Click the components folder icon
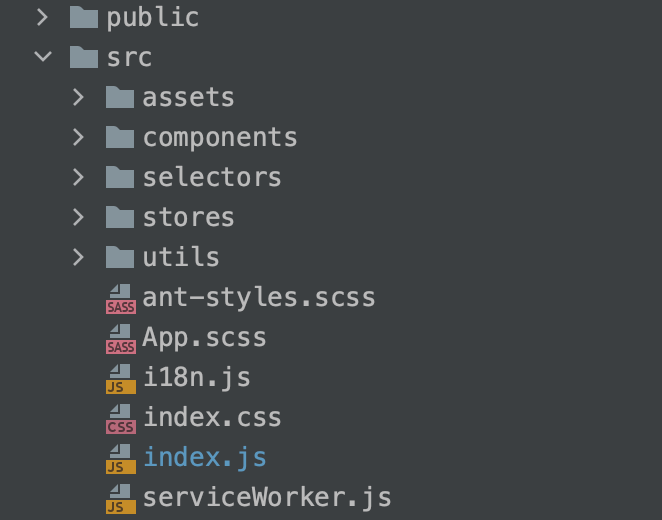The height and width of the screenshot is (520, 662). click(x=120, y=137)
